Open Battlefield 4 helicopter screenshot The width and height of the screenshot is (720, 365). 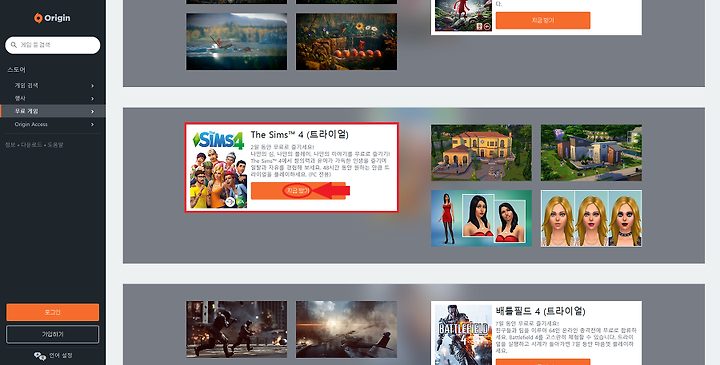[346, 329]
